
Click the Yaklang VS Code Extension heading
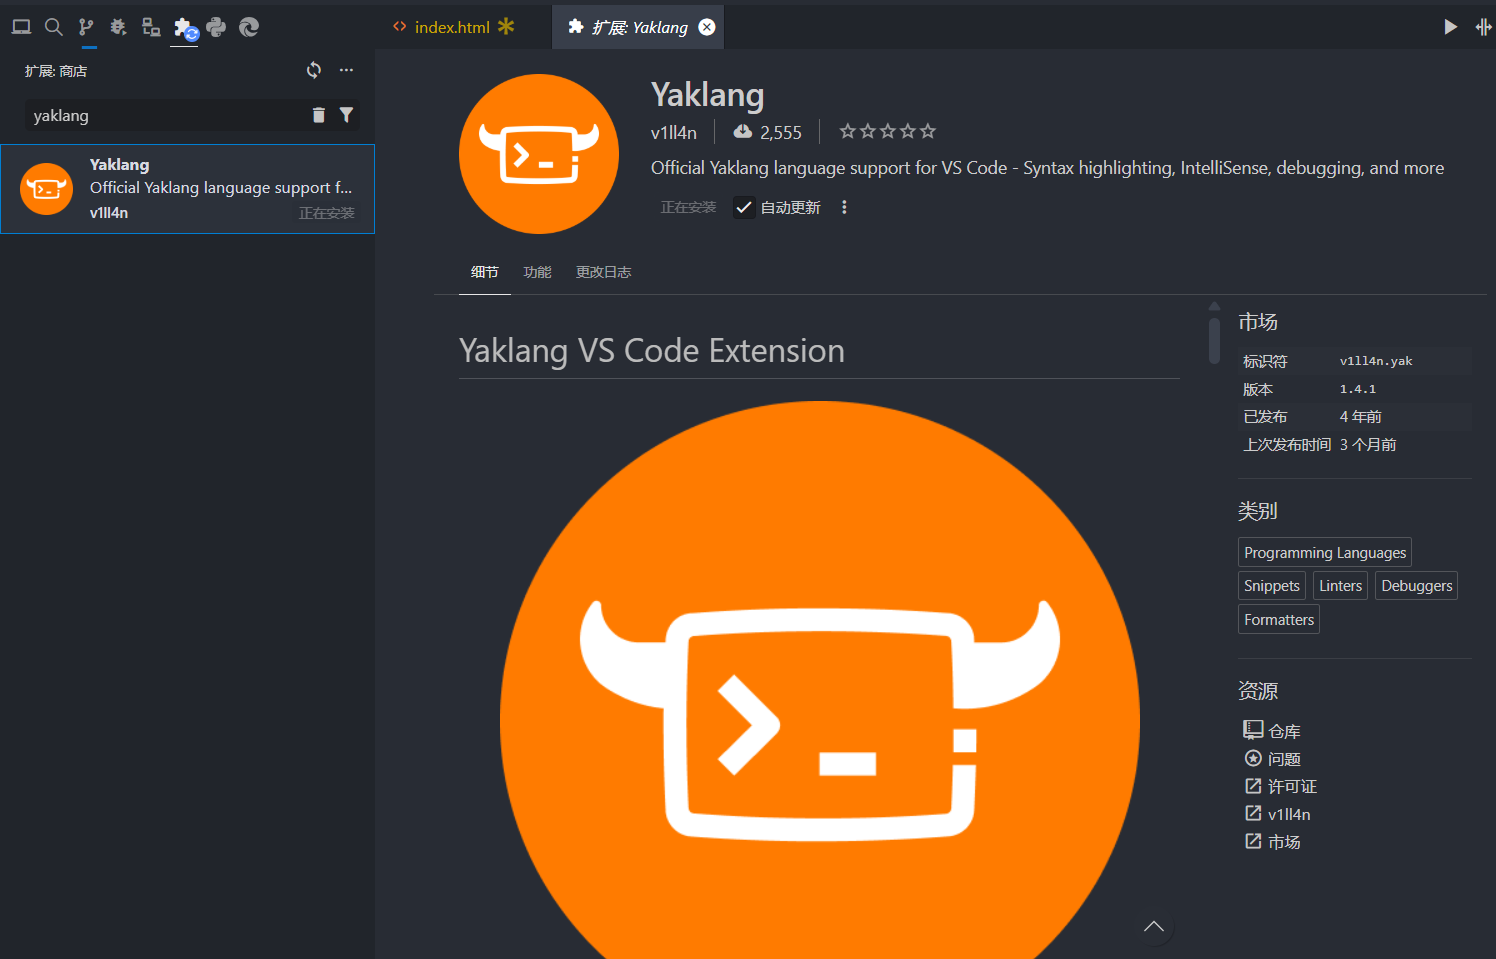click(x=652, y=351)
